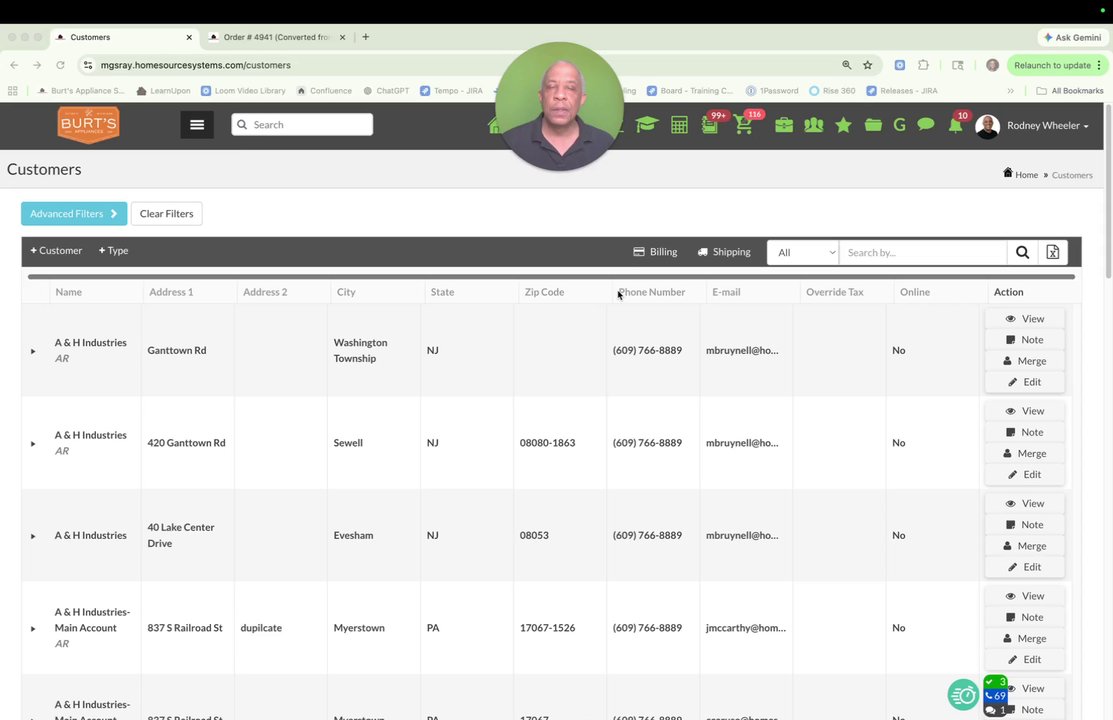1113x720 pixels.
Task: Open the browser extensions puzzle icon
Action: (x=923, y=65)
